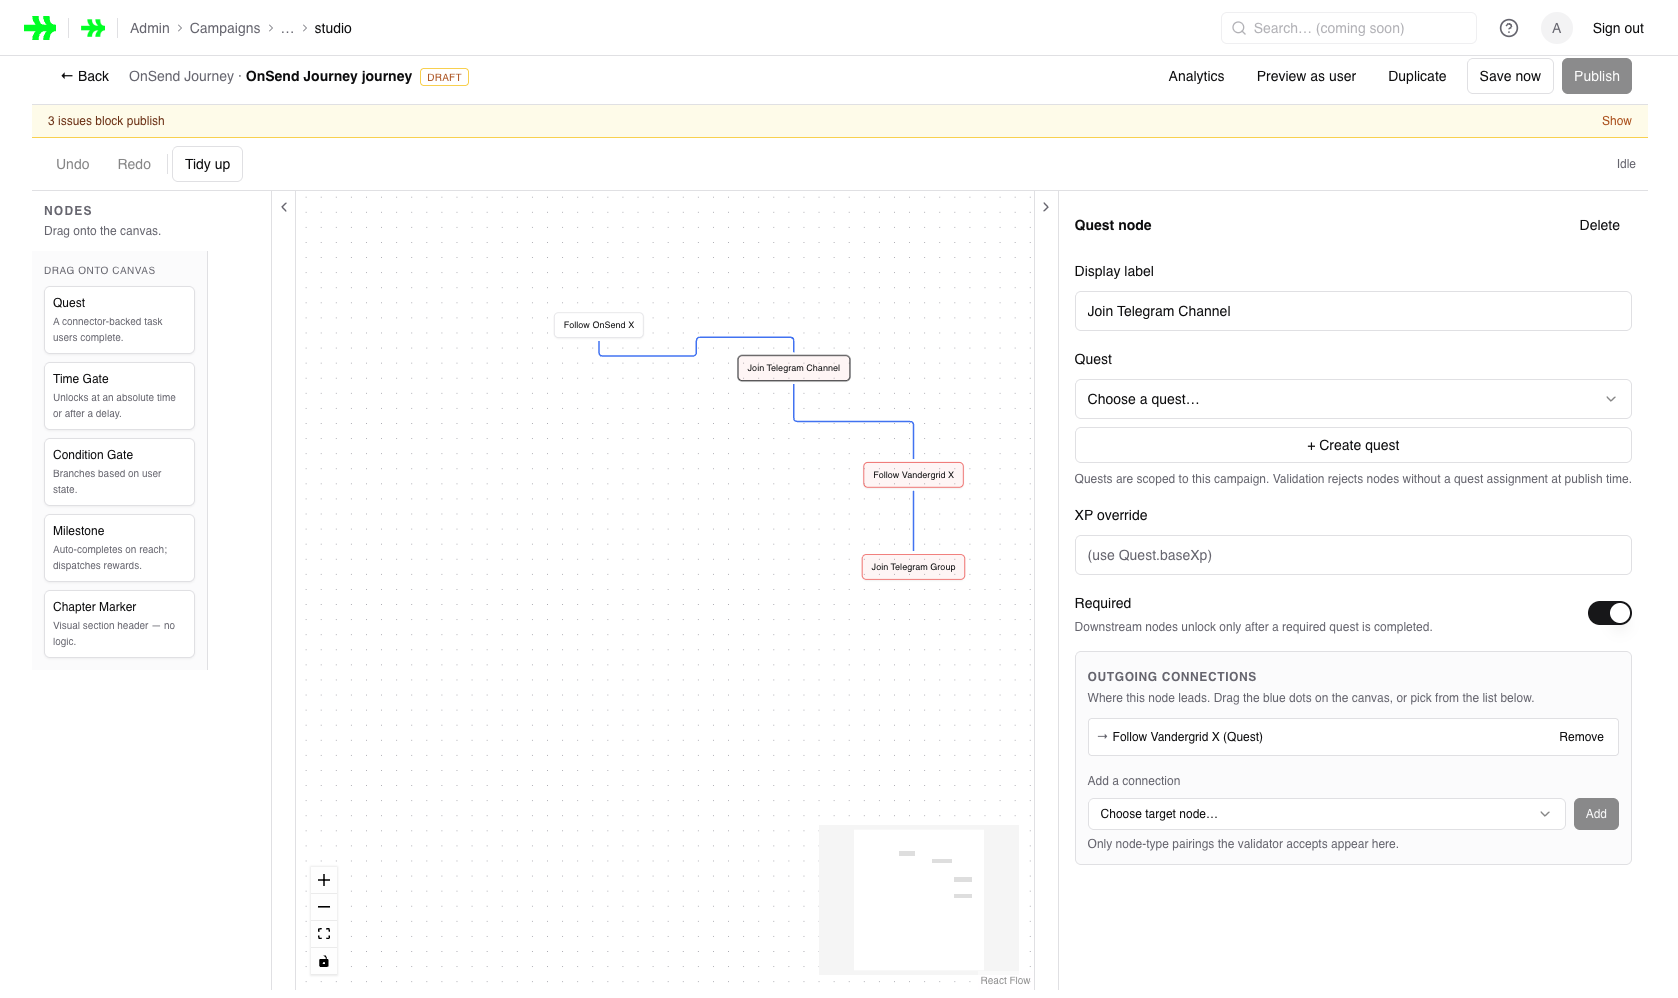Screen dimensions: 1678x998
Task: Open the Choose target node dropdown
Action: point(1326,814)
